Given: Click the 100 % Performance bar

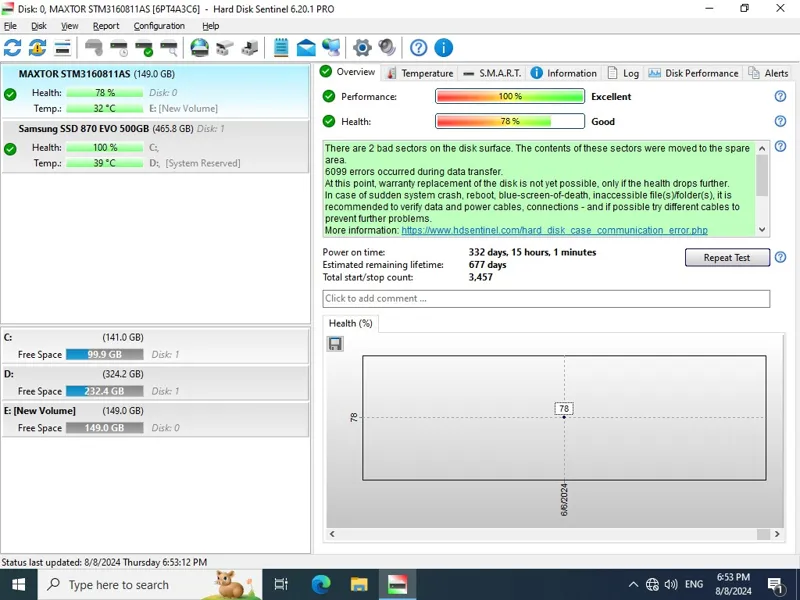Looking at the screenshot, I should click(x=510, y=96).
